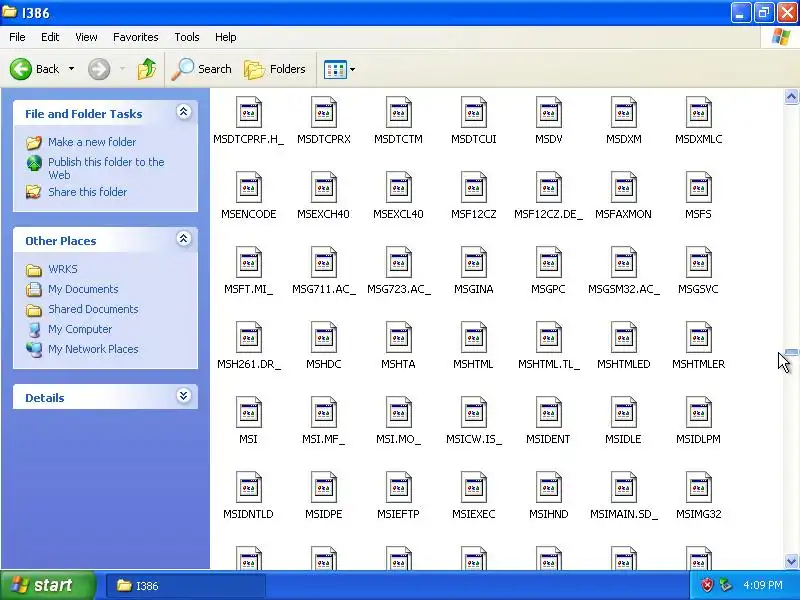Open the View menu

pyautogui.click(x=86, y=37)
